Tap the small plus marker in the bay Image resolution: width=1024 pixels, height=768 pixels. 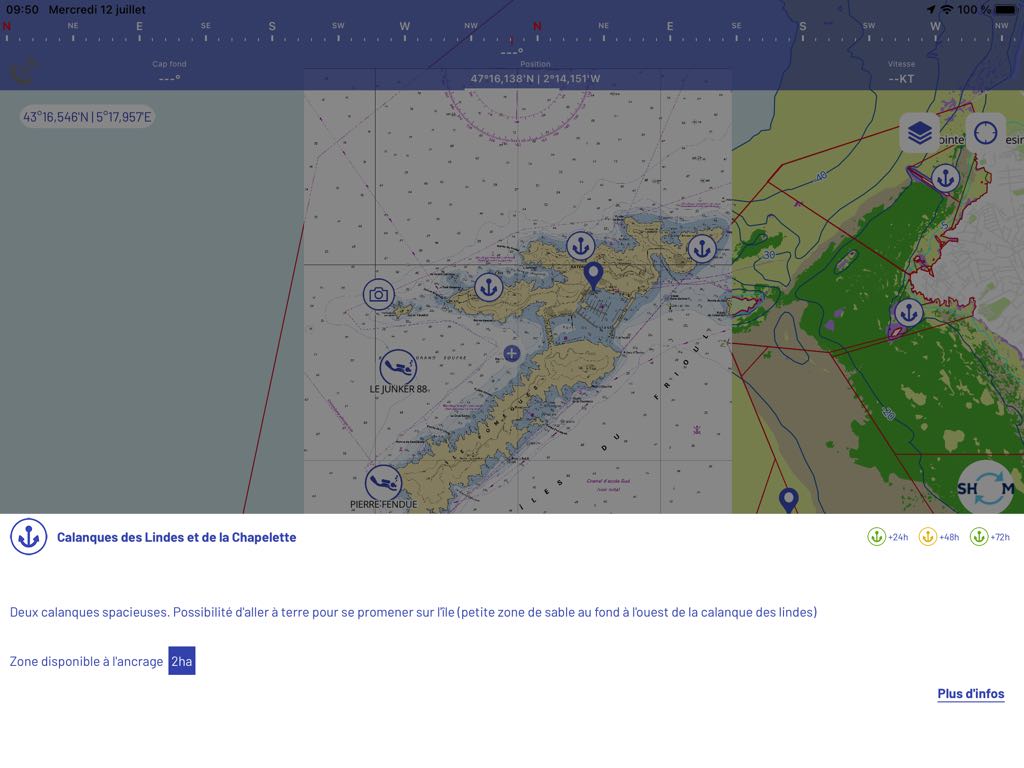512,353
